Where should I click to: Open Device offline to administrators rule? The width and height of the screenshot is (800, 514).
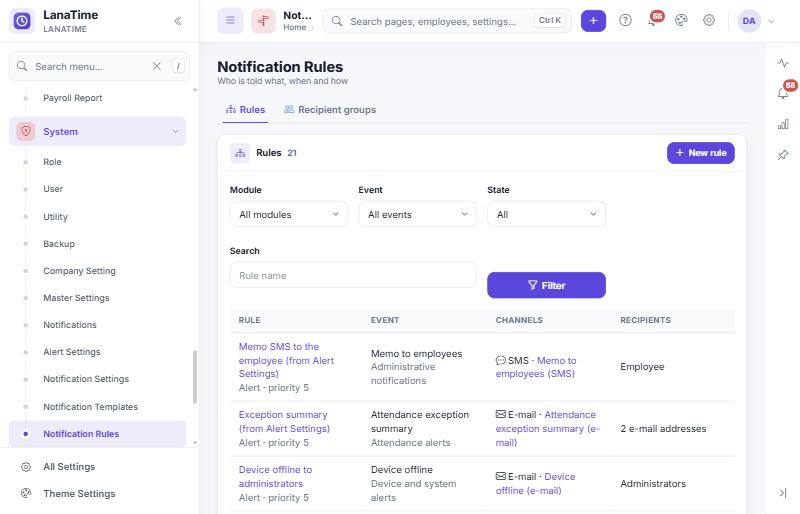pyautogui.click(x=275, y=476)
